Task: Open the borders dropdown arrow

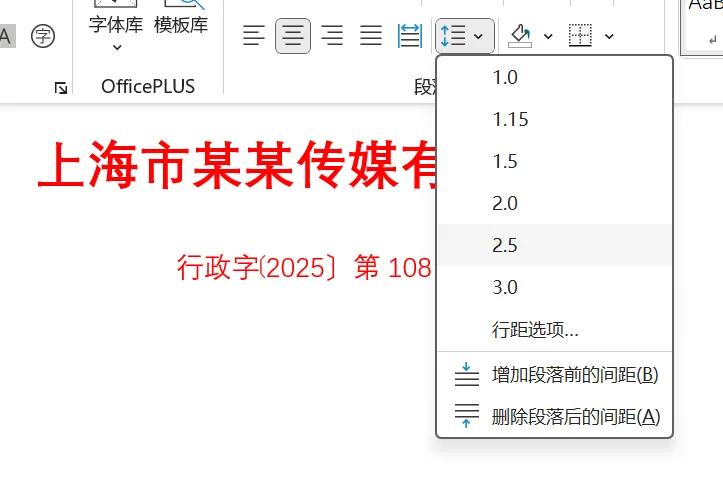Action: tap(609, 37)
